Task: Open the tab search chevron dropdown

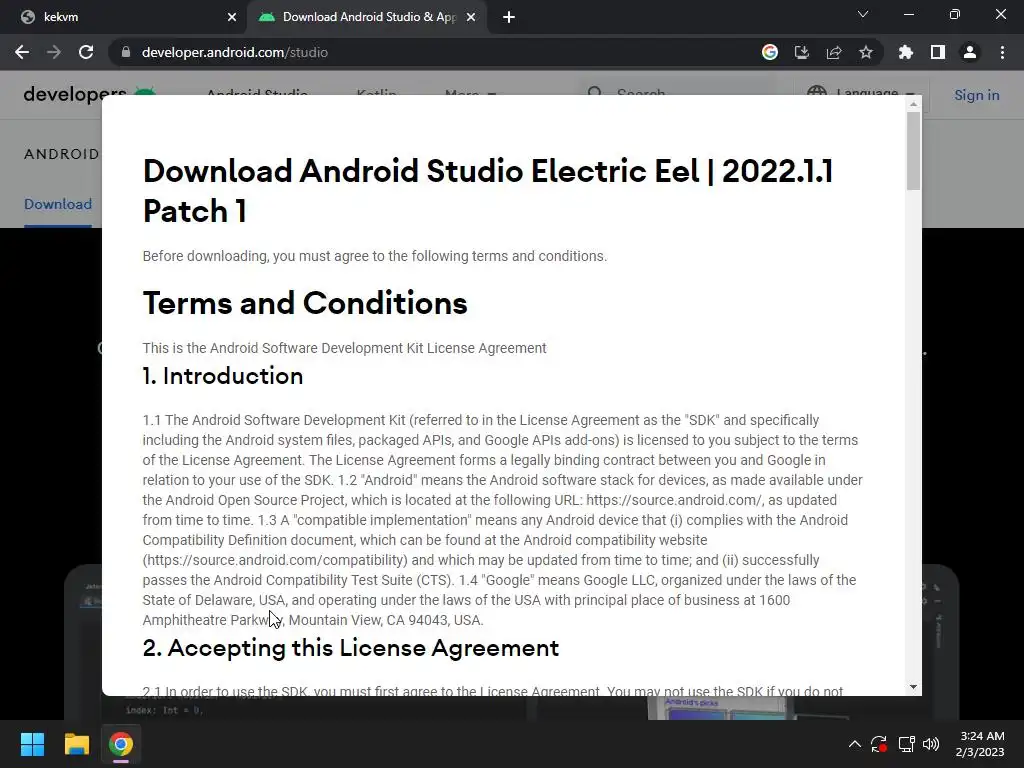Action: tap(863, 14)
